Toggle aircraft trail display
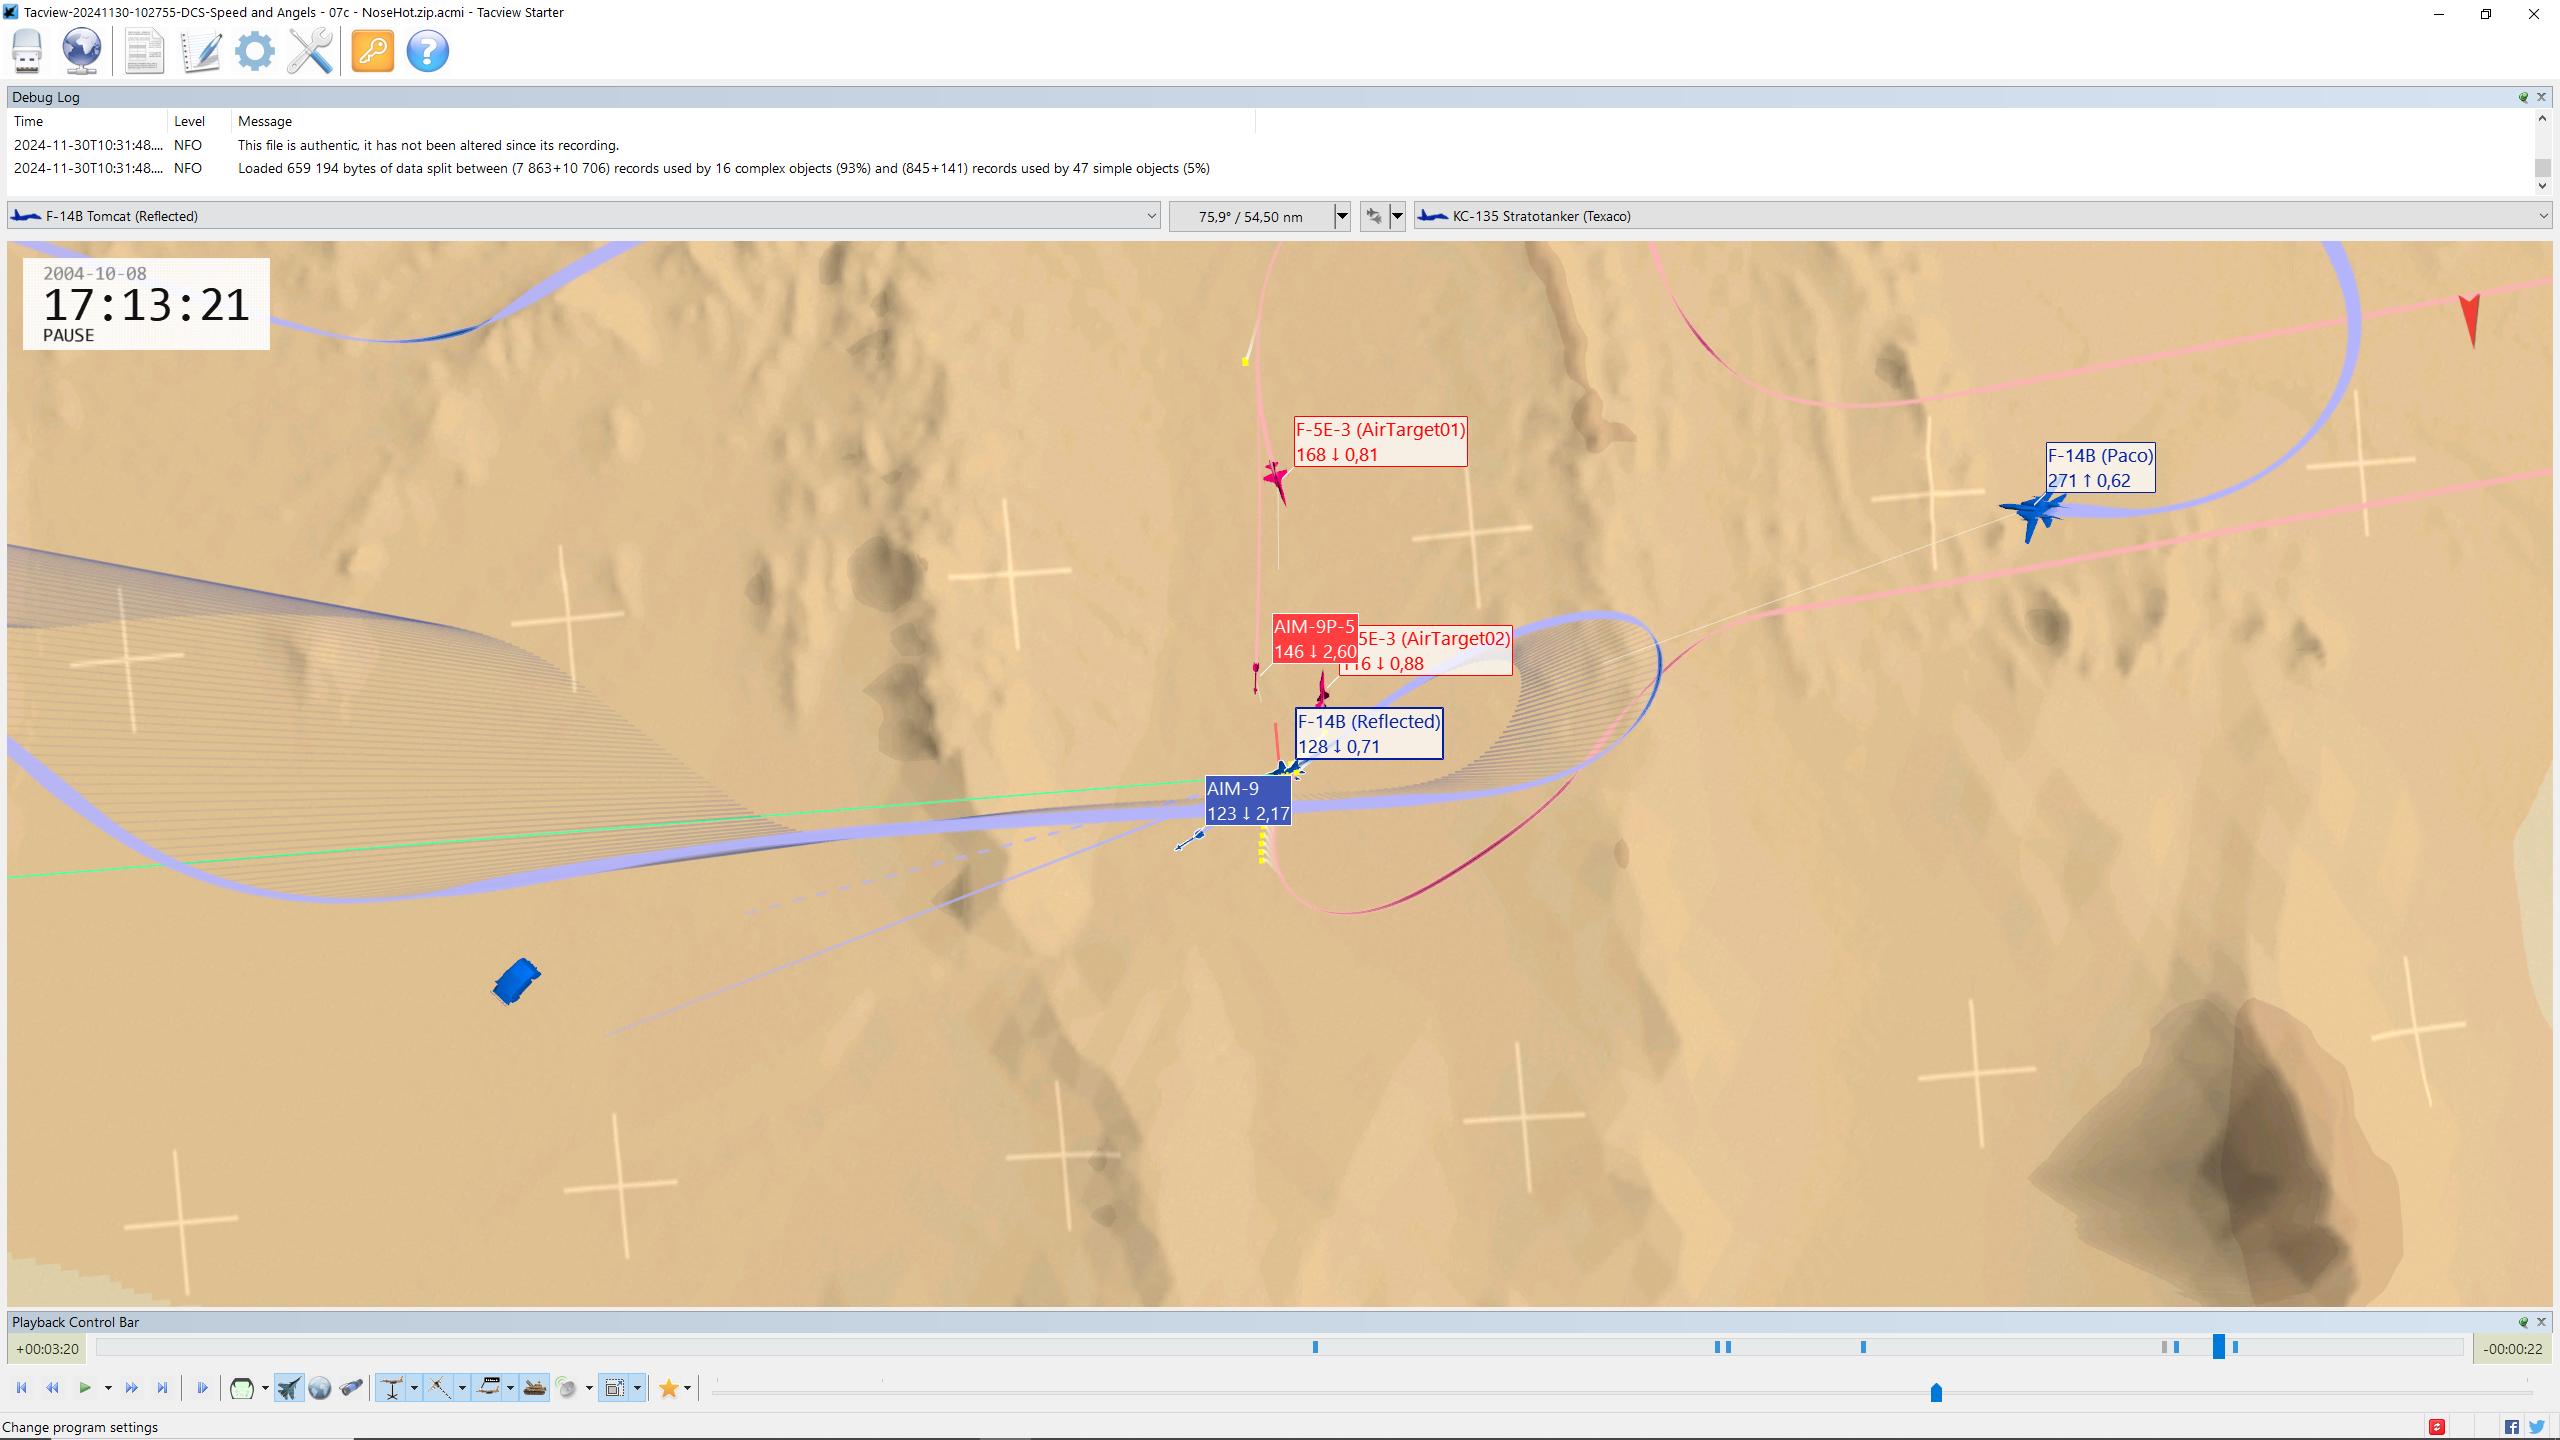 click(440, 1388)
